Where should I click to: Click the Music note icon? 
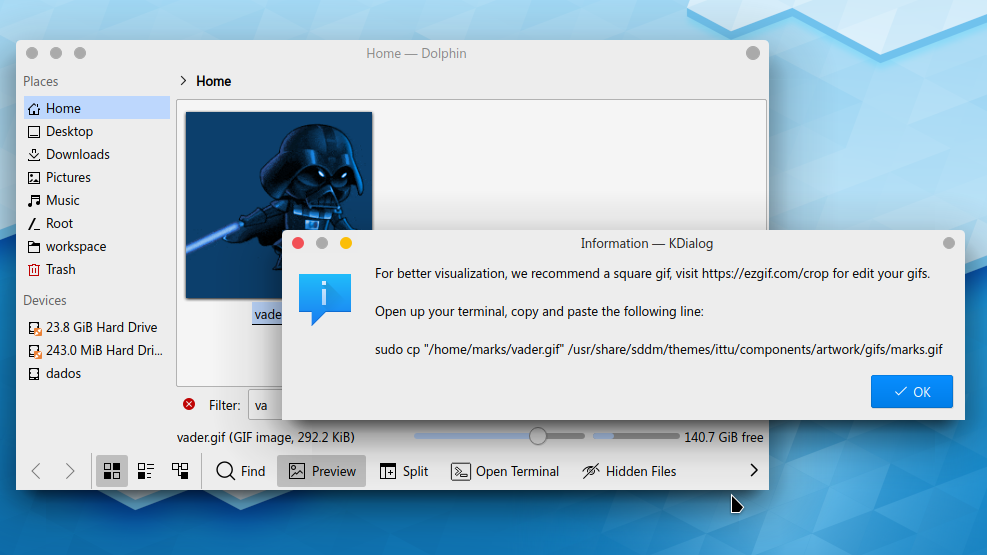[34, 201]
